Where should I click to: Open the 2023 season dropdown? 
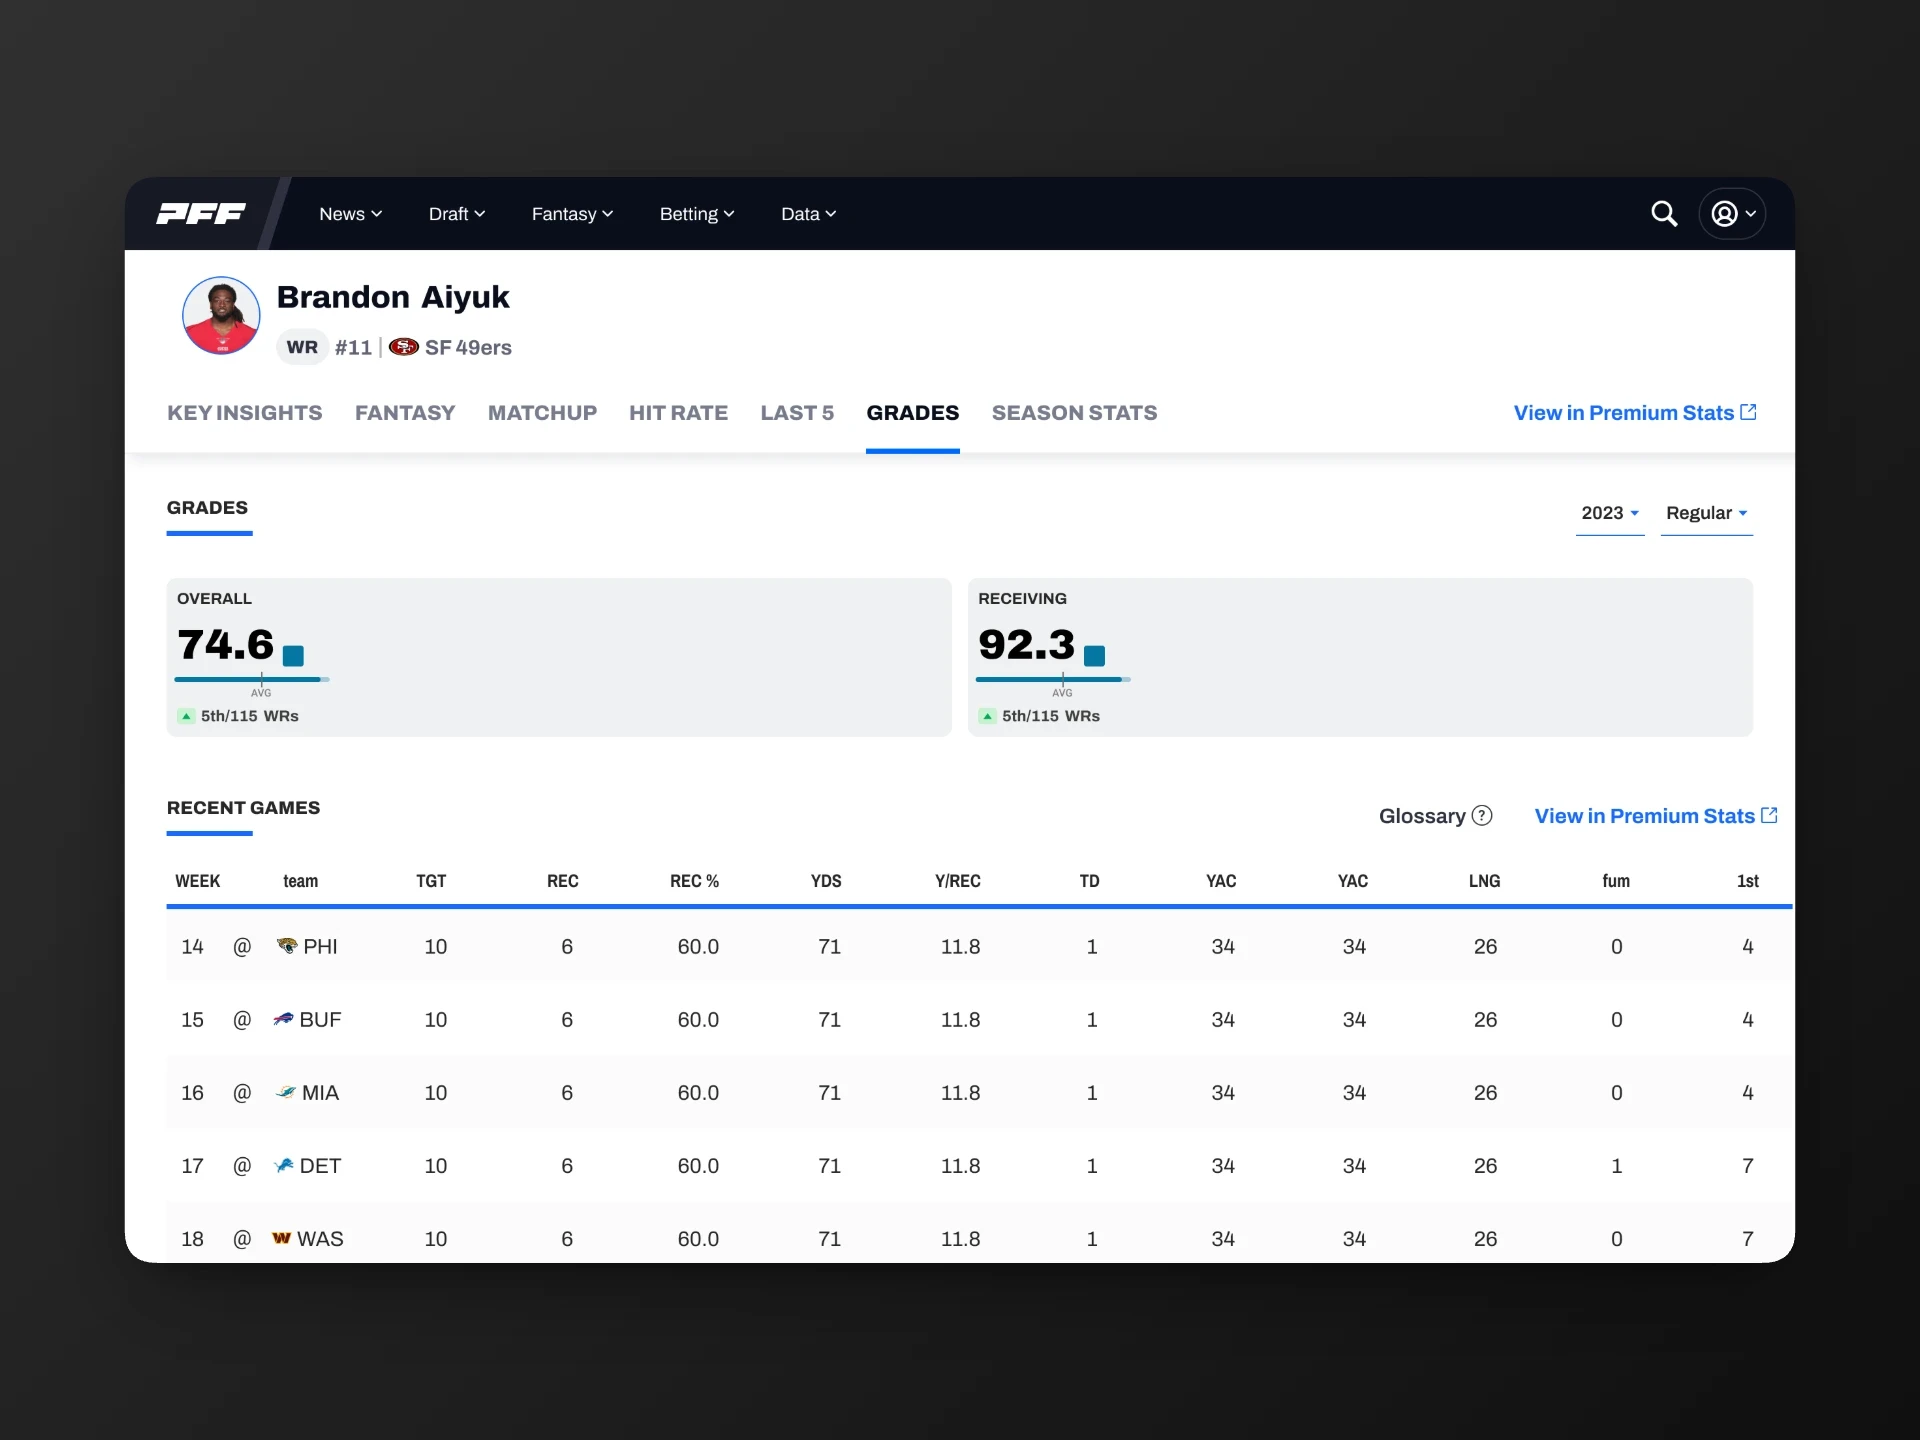pyautogui.click(x=1609, y=513)
